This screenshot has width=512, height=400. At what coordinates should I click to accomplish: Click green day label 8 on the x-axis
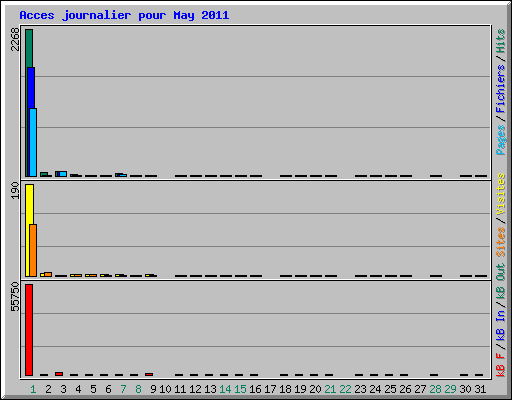[x=138, y=389]
